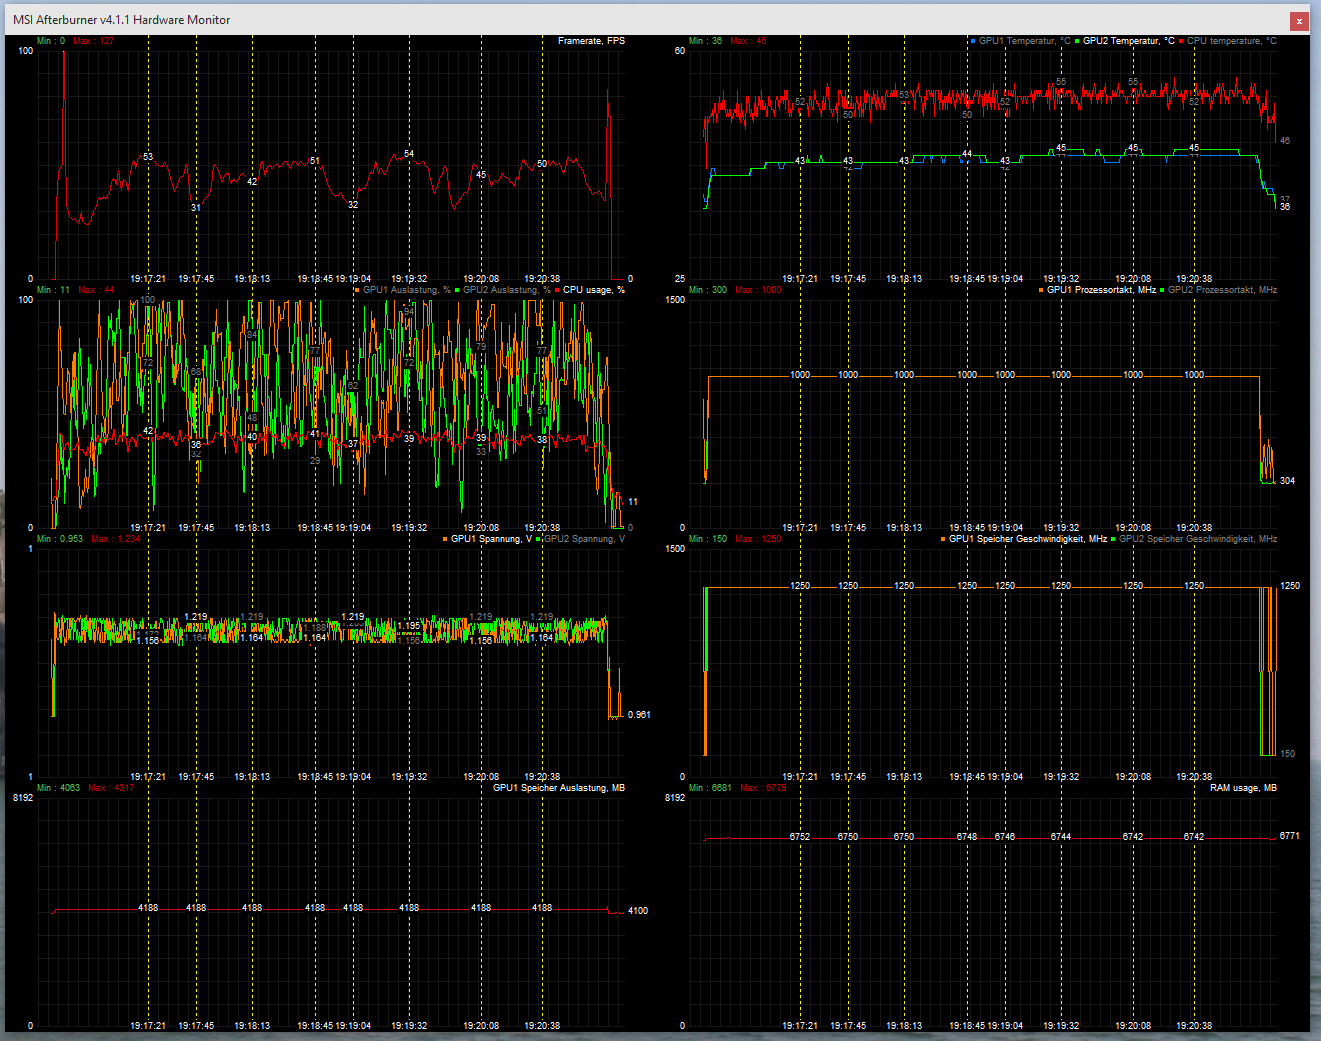Viewport: 1321px width, 1041px height.
Task: Click the Min : 4063 memory usage value
Action: [x=58, y=788]
